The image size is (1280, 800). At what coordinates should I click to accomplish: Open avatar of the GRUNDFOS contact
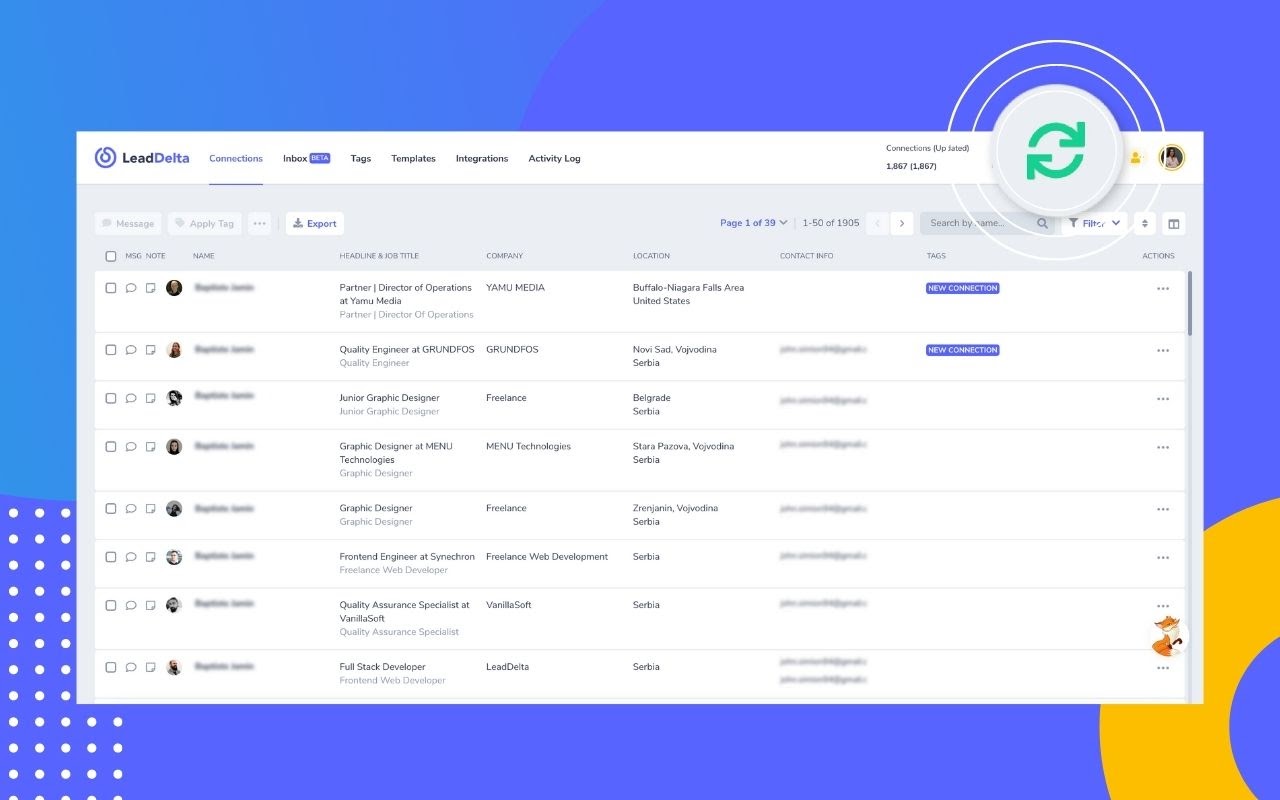[x=174, y=350]
